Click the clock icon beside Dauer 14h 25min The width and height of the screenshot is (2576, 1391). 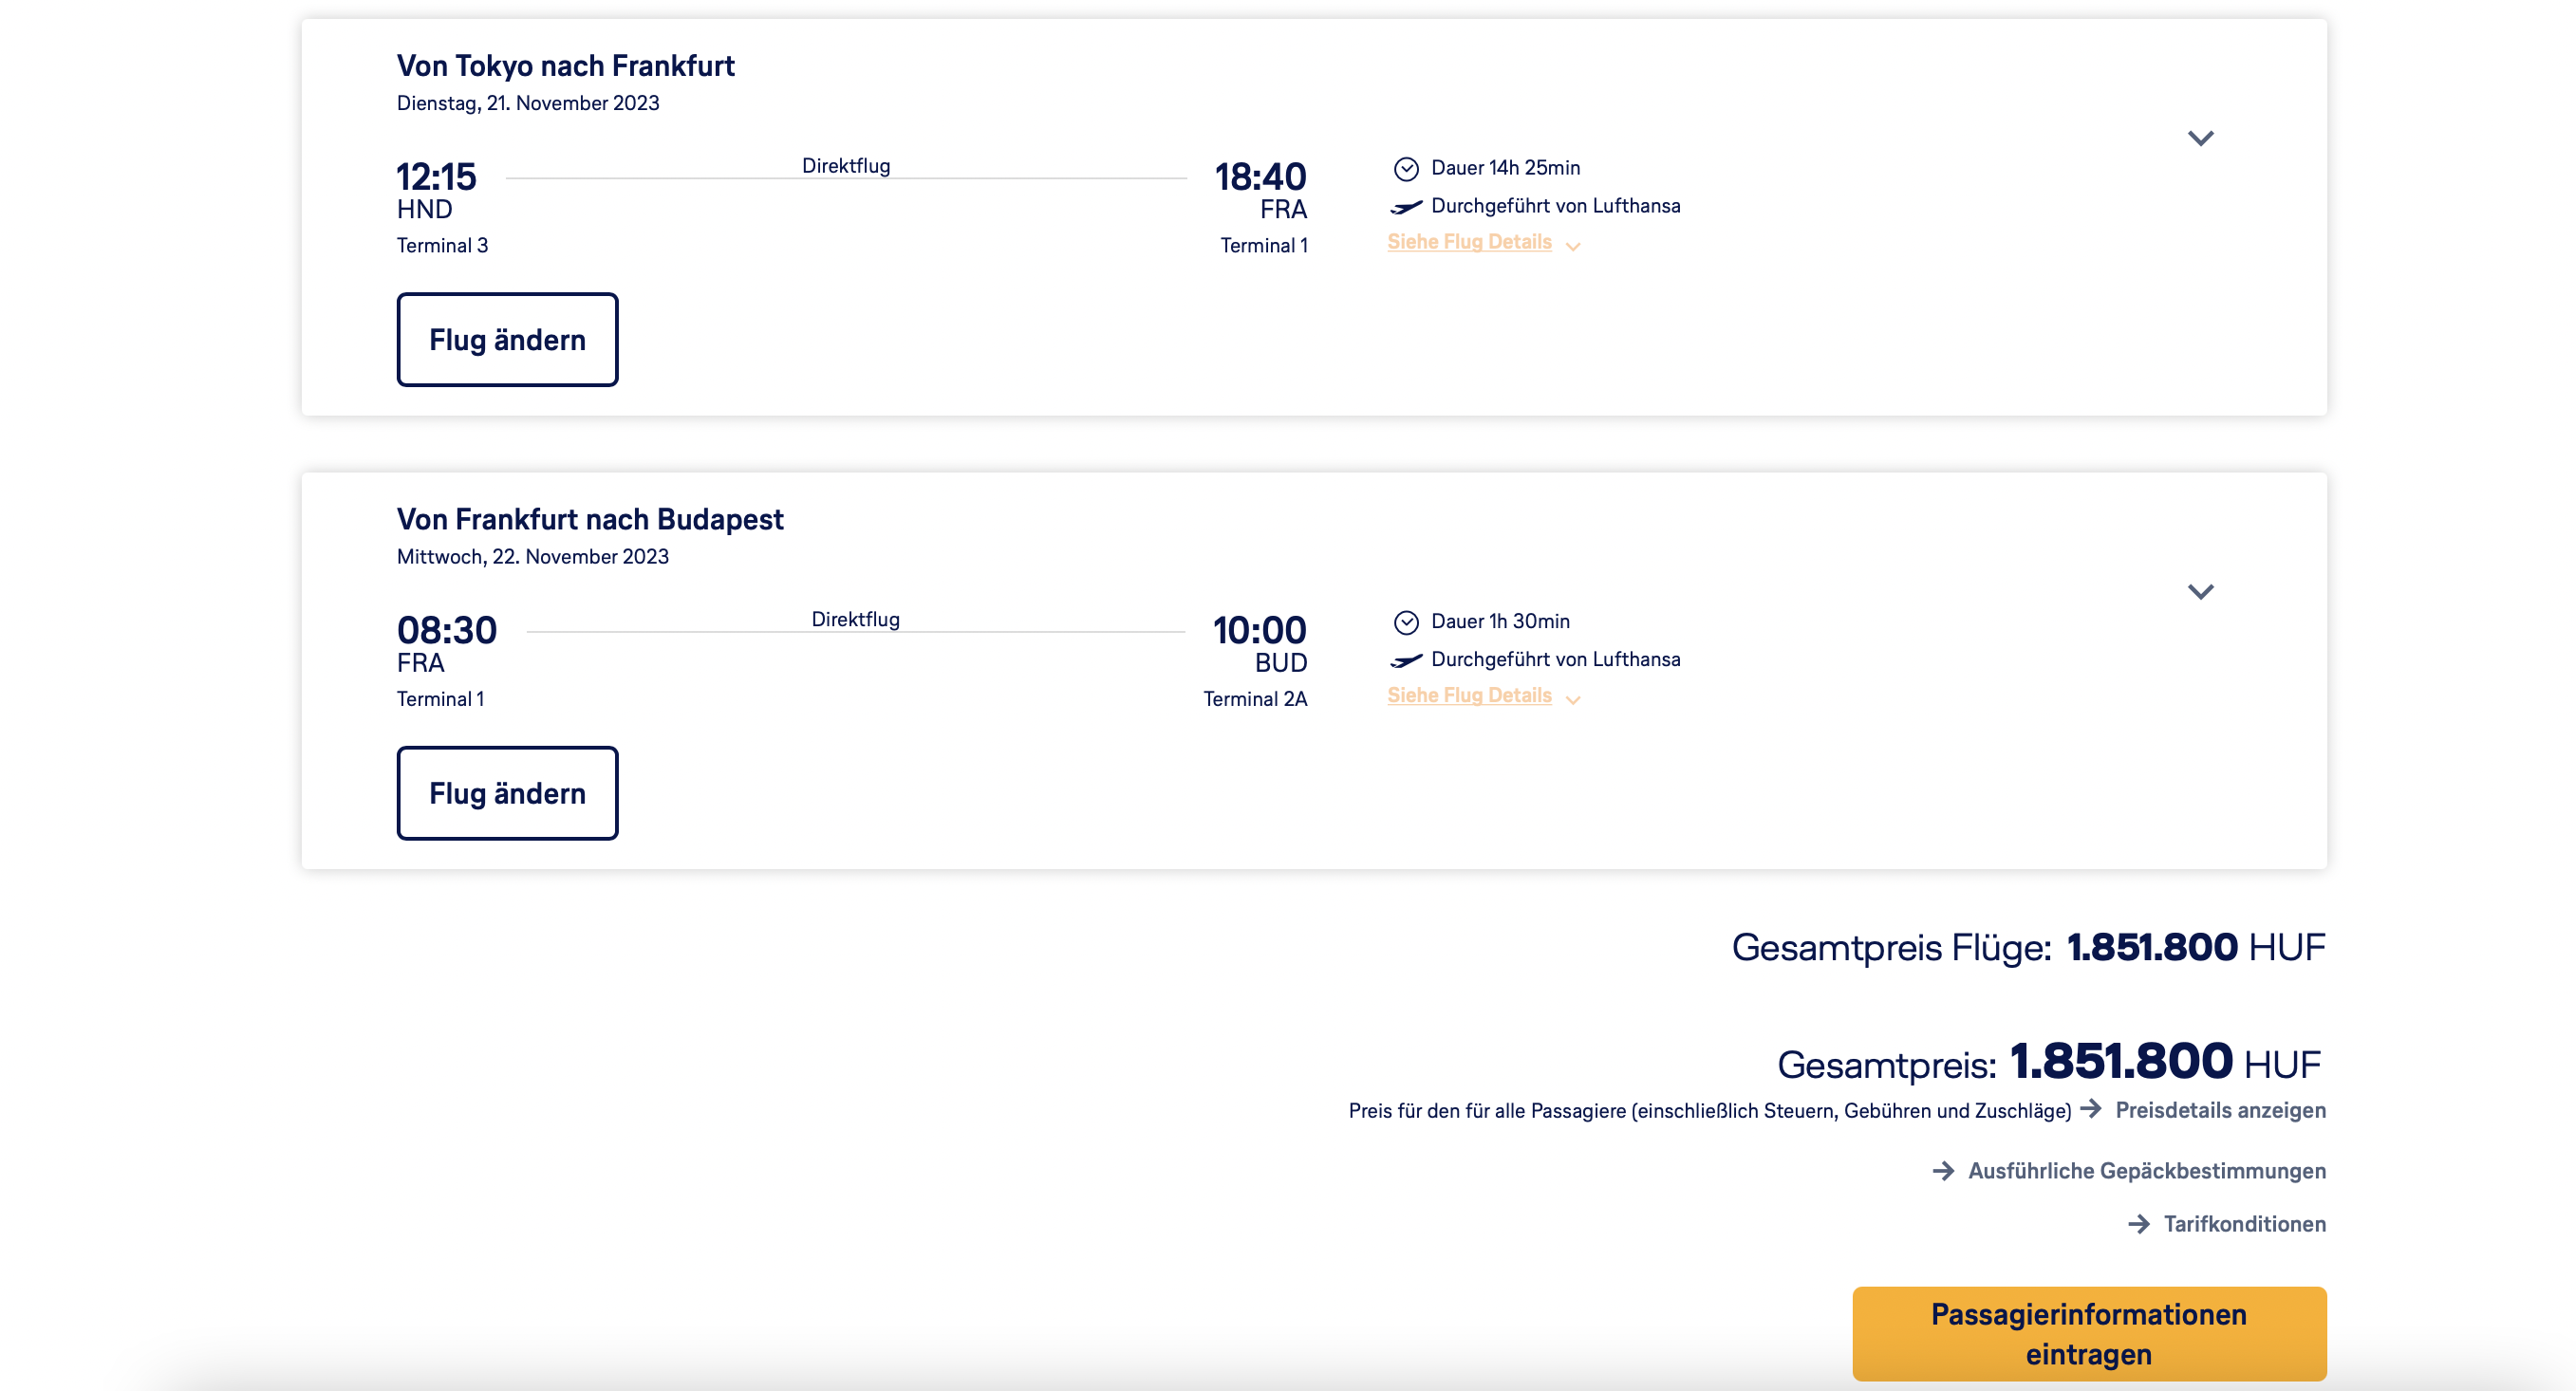(1406, 168)
